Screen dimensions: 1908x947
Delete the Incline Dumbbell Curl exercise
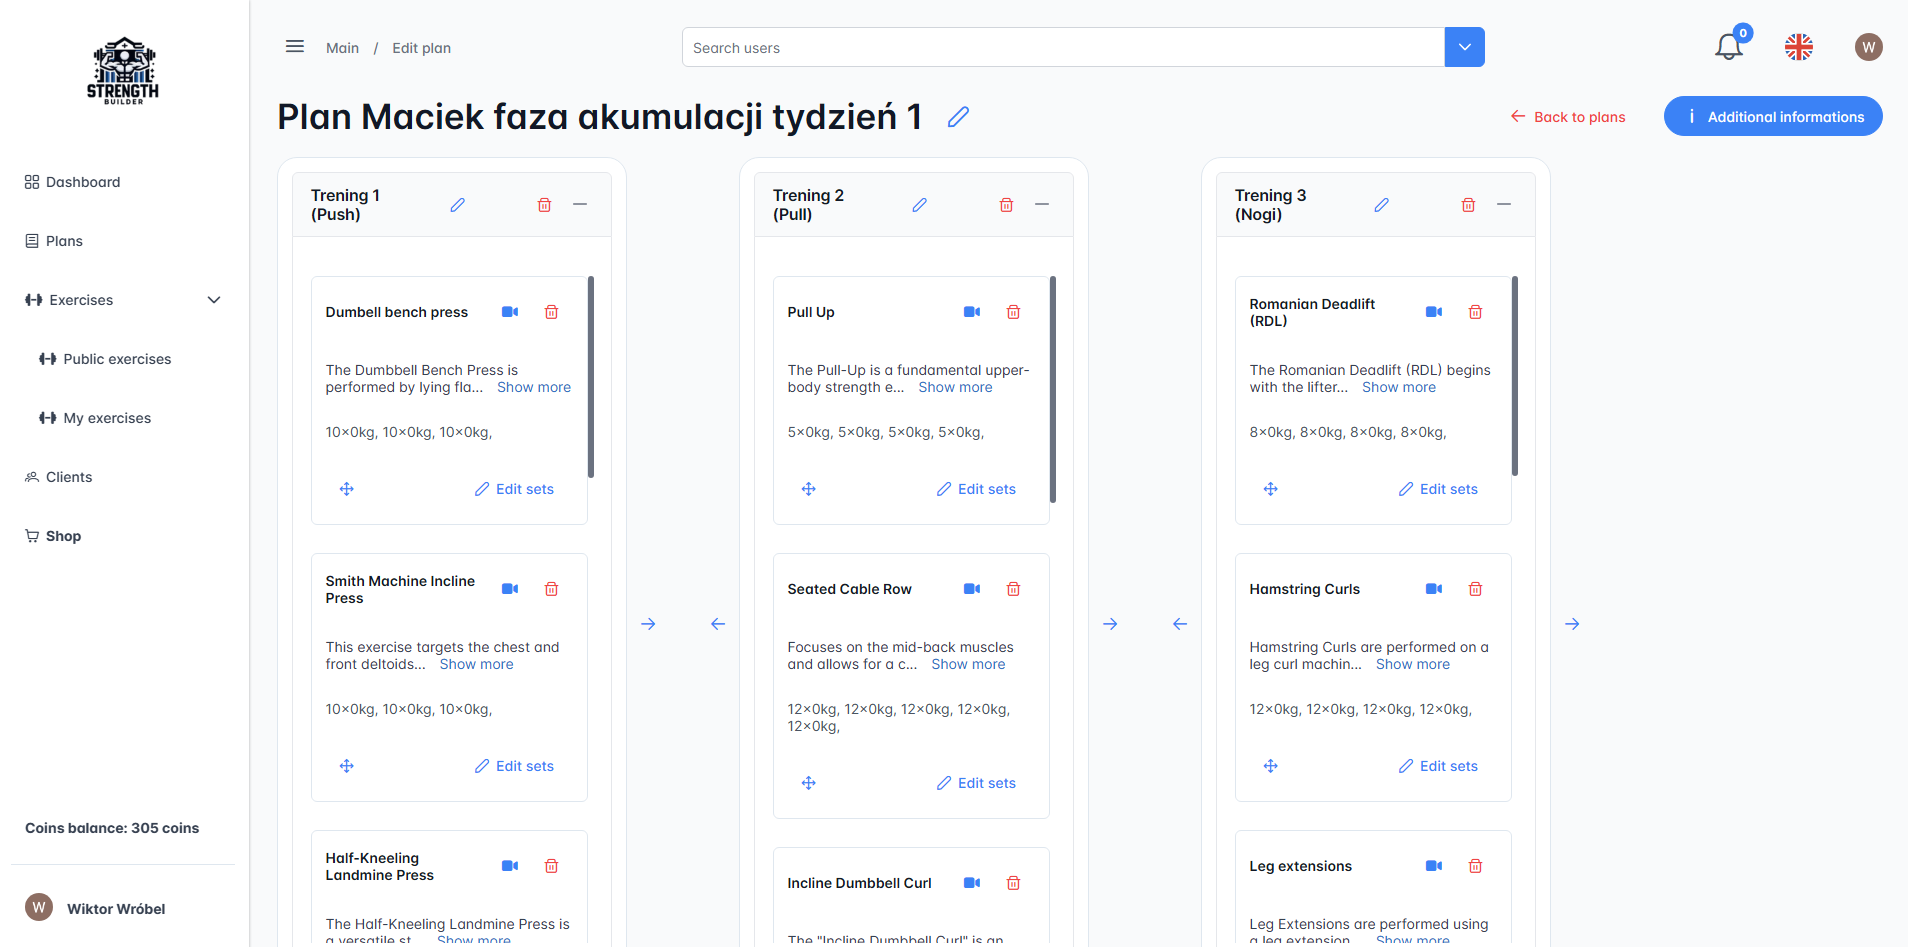coord(1013,883)
